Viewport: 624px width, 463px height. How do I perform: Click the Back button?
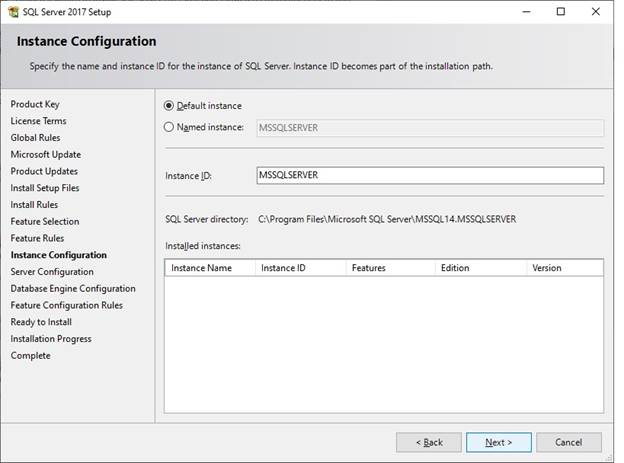click(x=428, y=442)
